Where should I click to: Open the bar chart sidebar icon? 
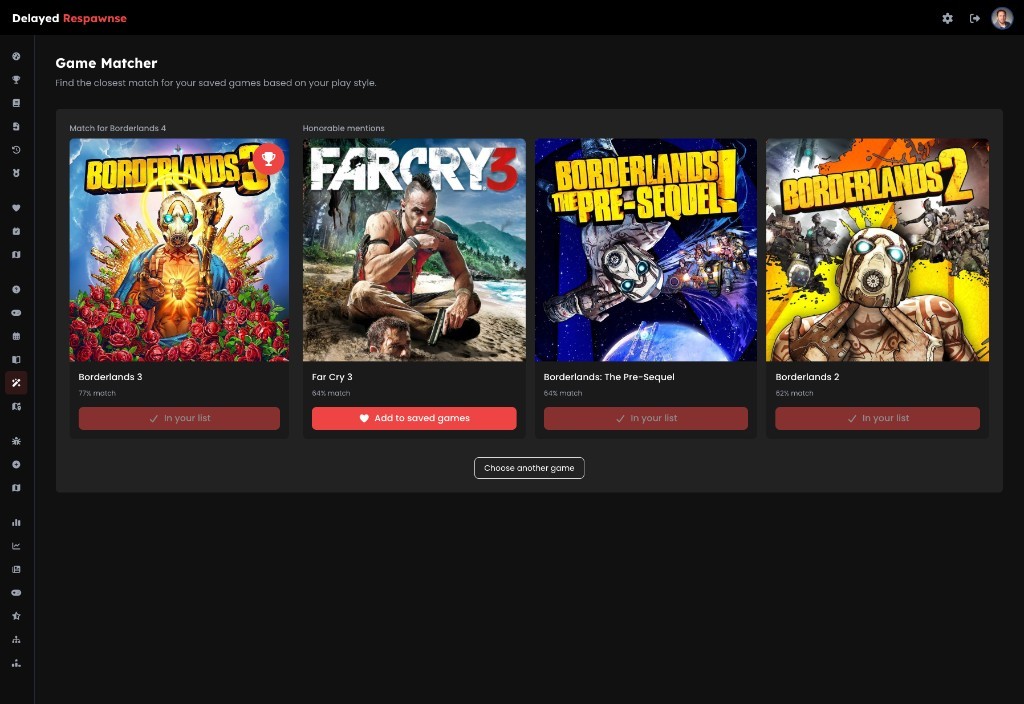pyautogui.click(x=16, y=522)
